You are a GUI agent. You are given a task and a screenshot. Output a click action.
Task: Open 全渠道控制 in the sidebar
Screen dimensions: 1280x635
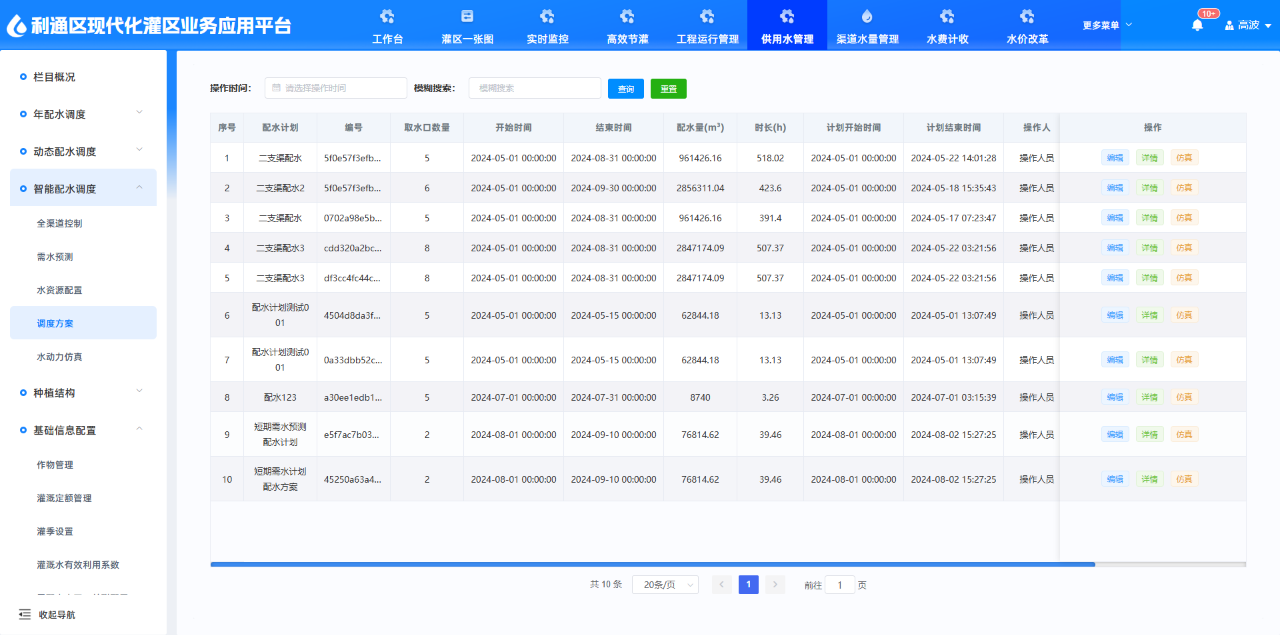83,223
